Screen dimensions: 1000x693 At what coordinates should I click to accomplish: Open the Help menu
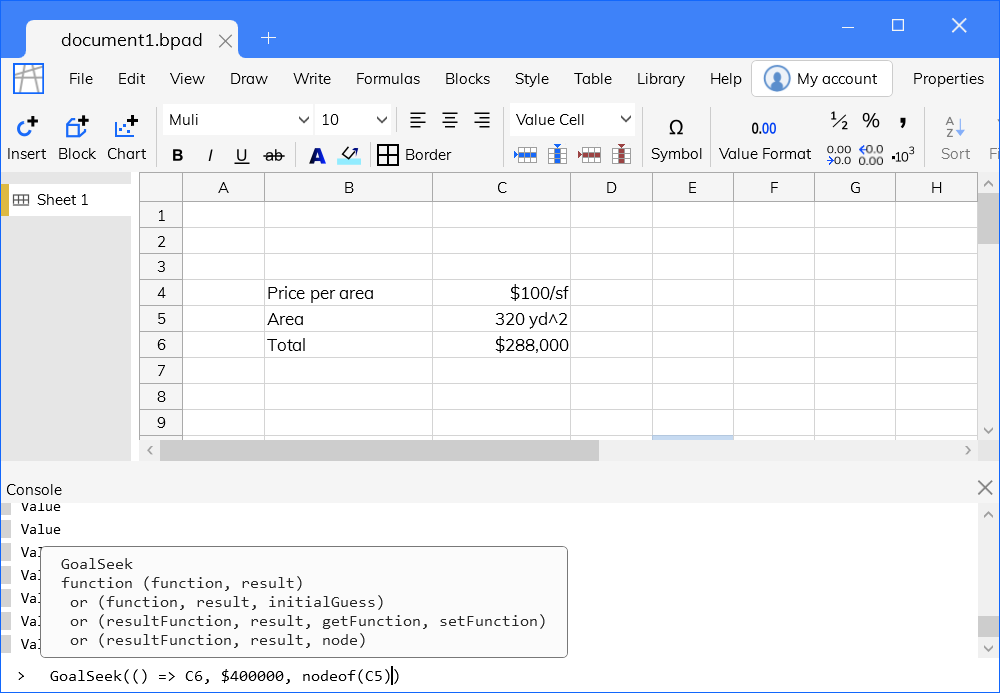[726, 79]
